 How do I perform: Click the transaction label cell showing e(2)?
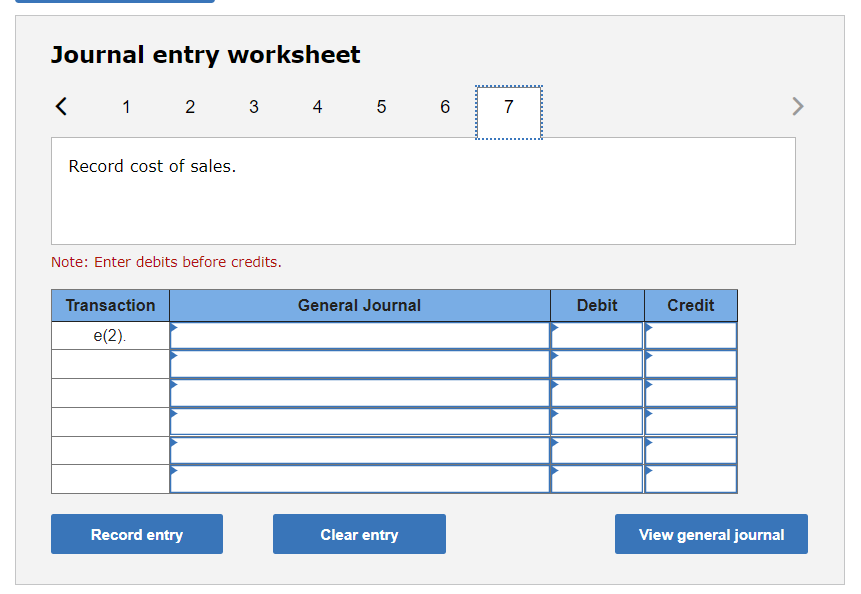(x=110, y=334)
